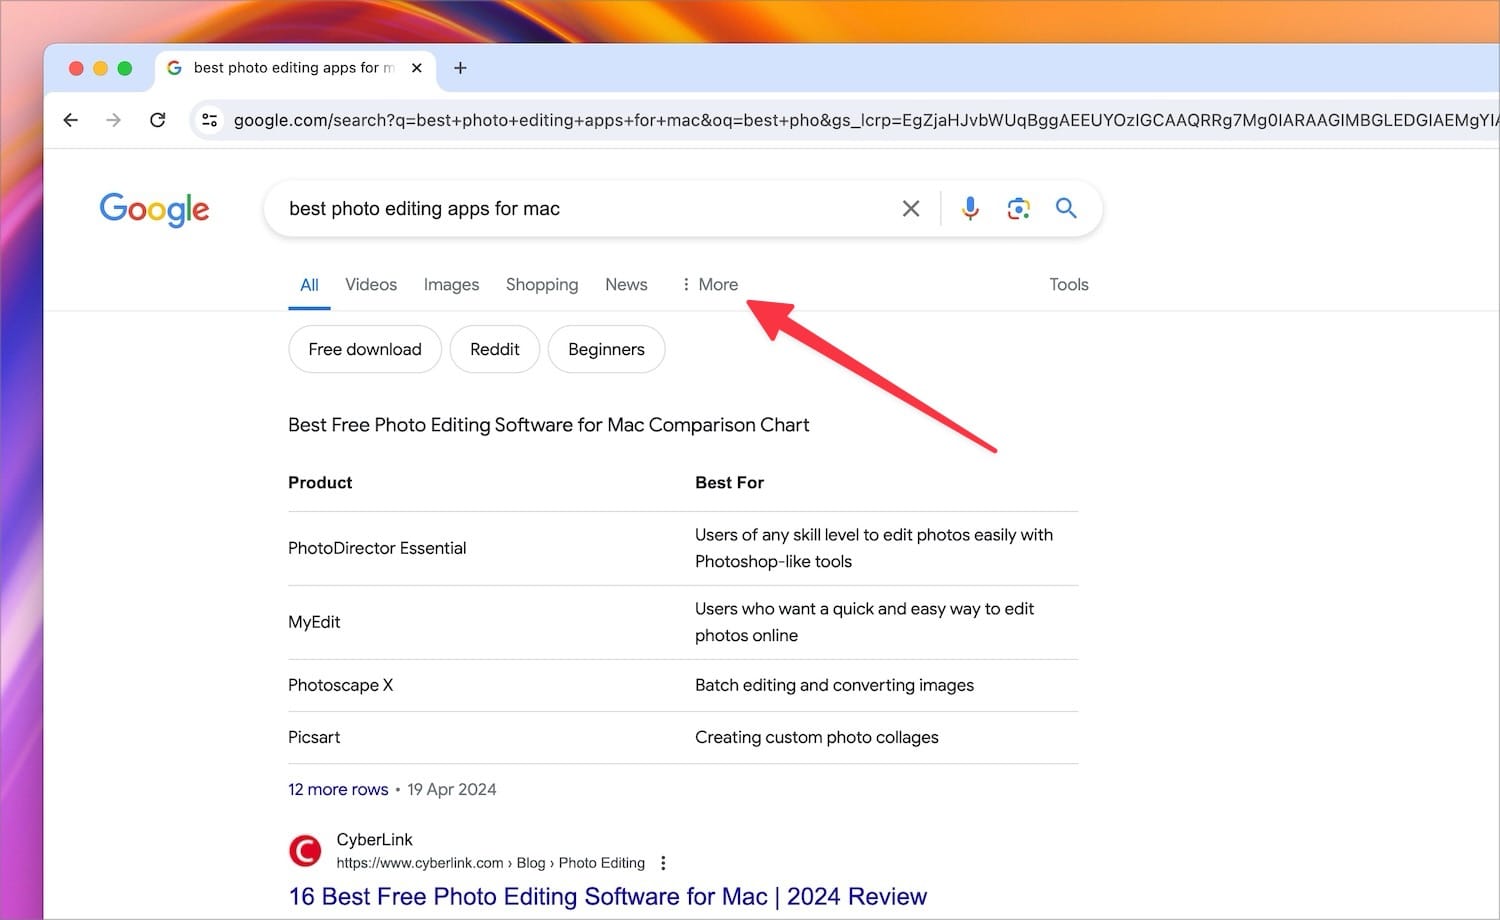Click the CyberLink favicon
The height and width of the screenshot is (920, 1500).
[x=305, y=851]
